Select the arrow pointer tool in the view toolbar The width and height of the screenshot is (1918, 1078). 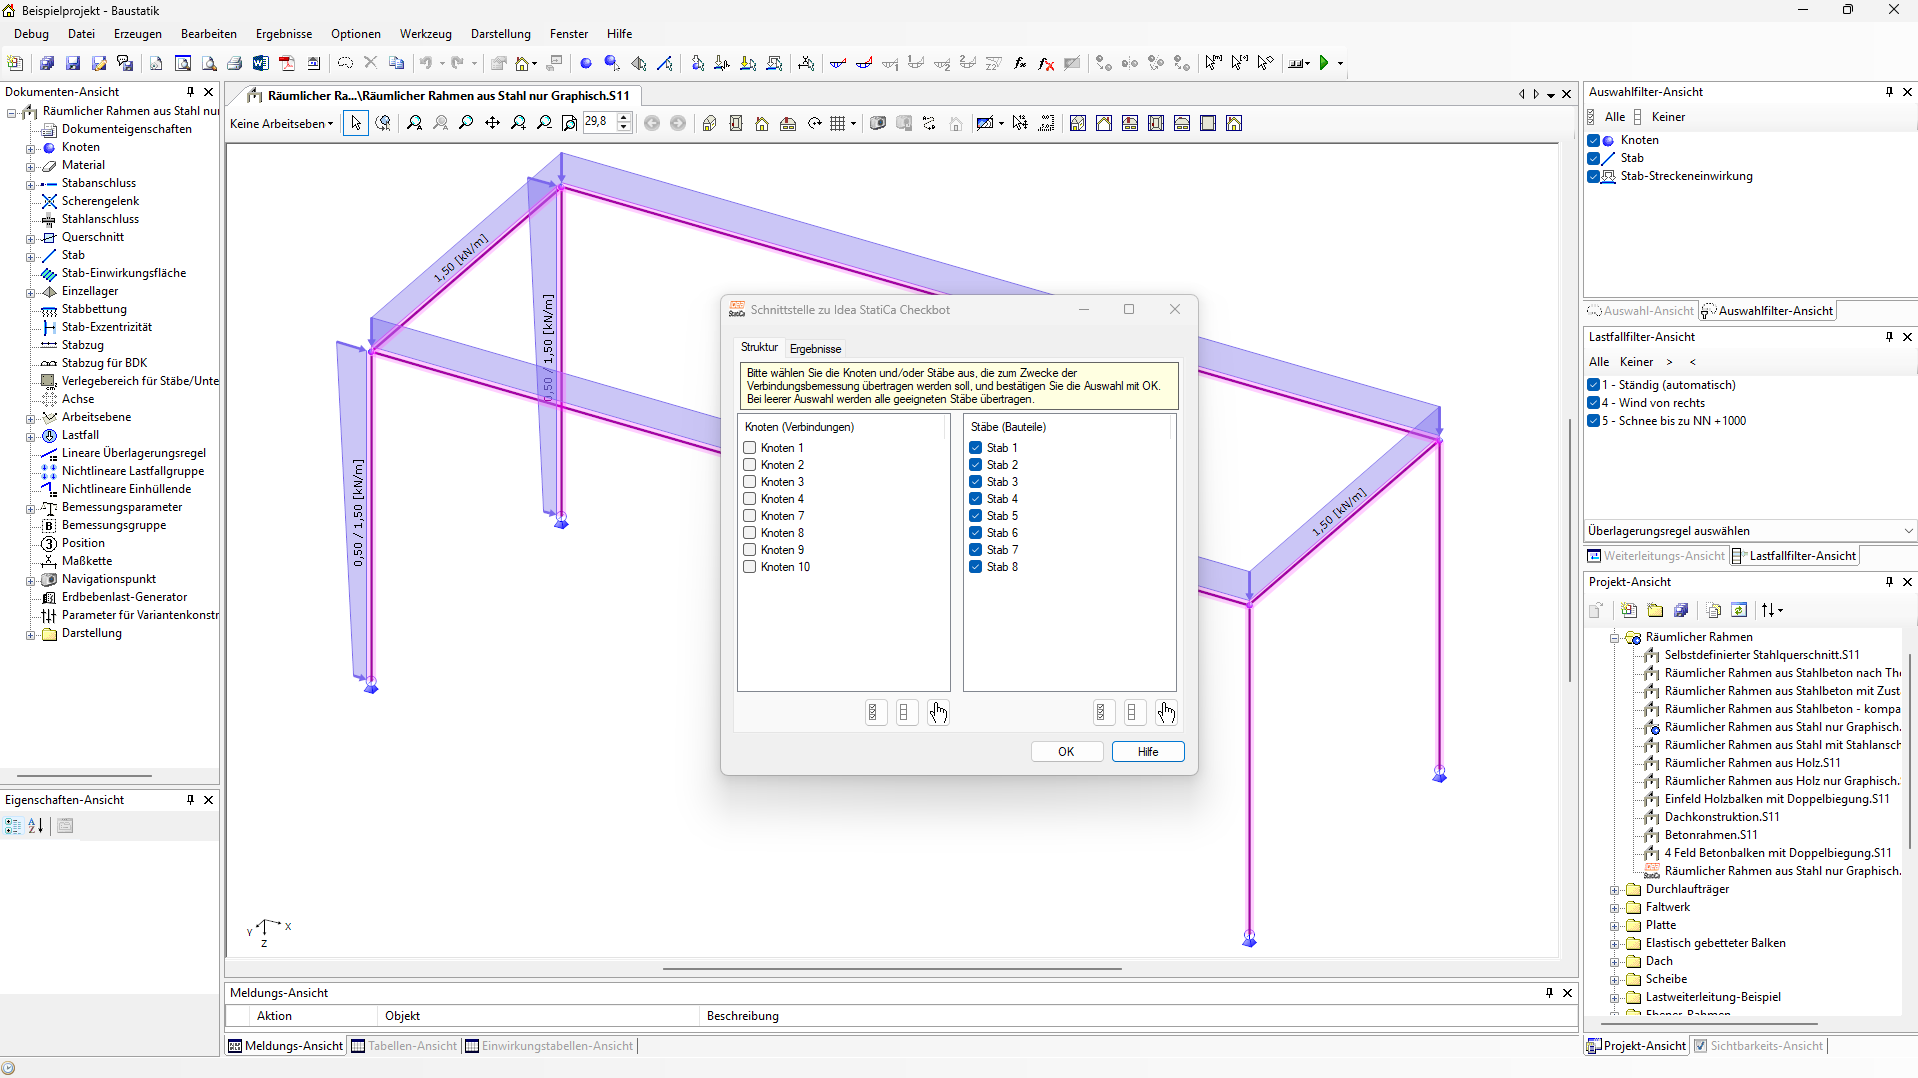tap(356, 123)
